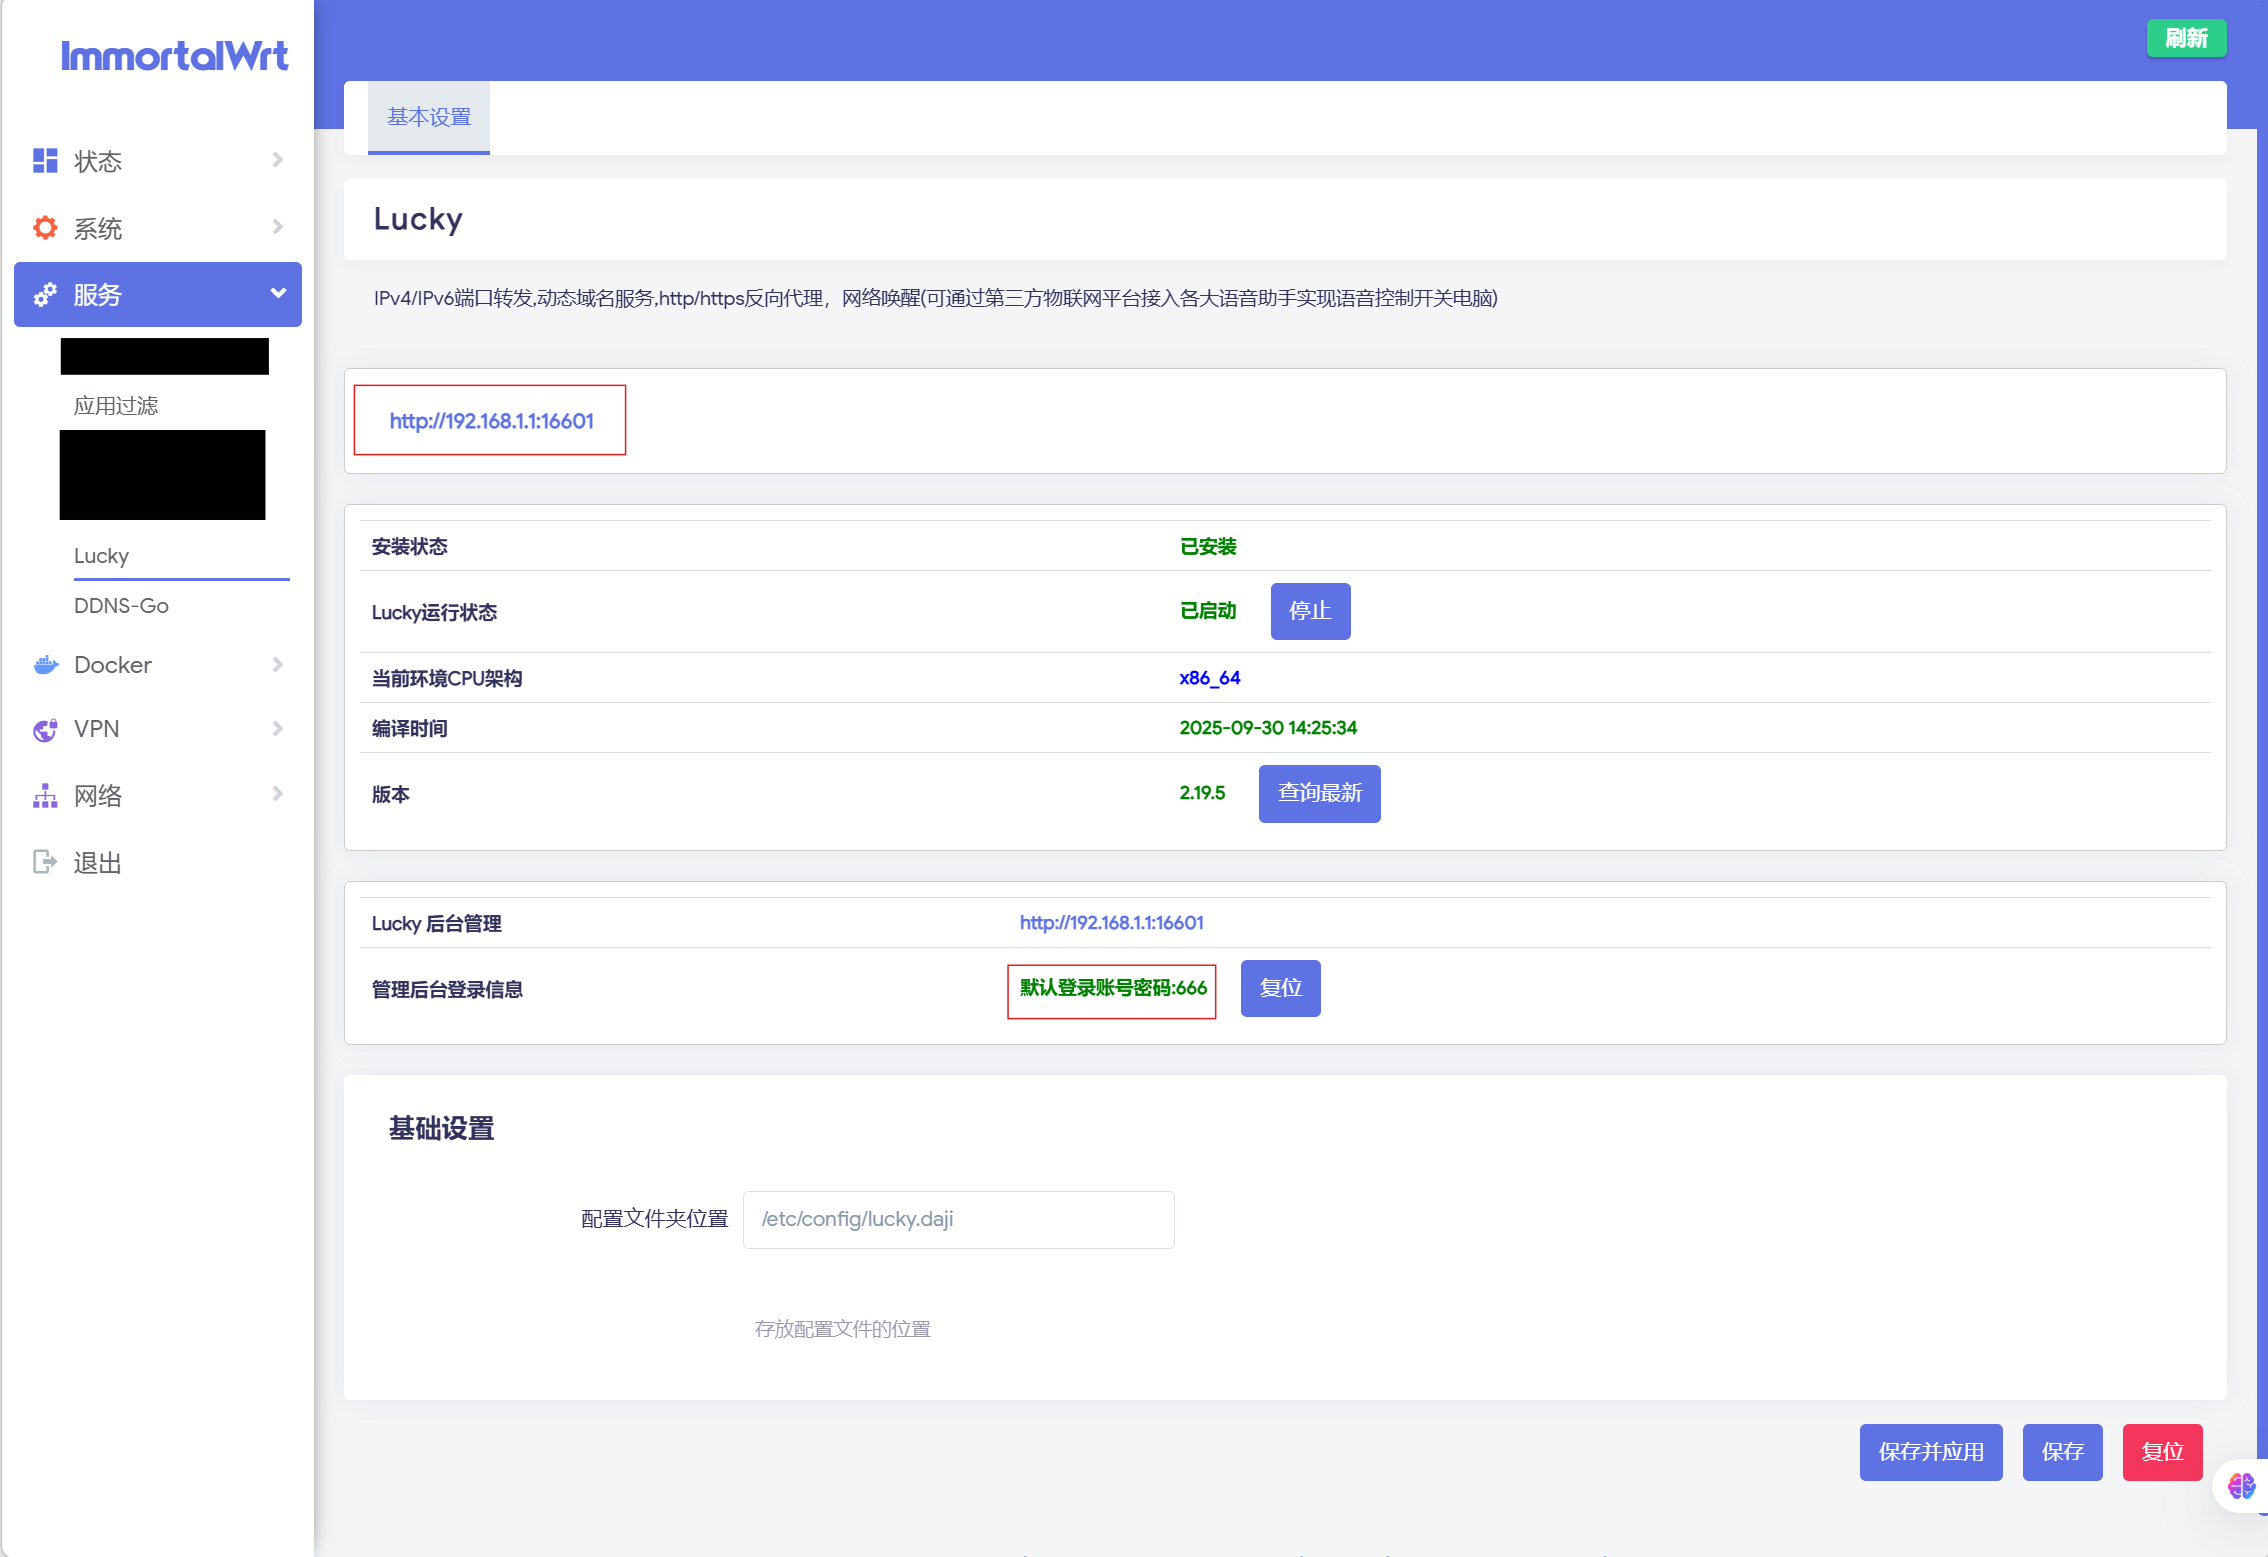Switch to the 基本设置 tab

[429, 117]
